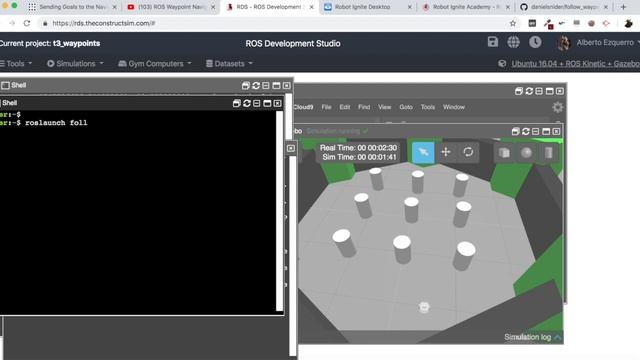The width and height of the screenshot is (640, 360).
Task: Click the globe icon in header
Action: 513,42
